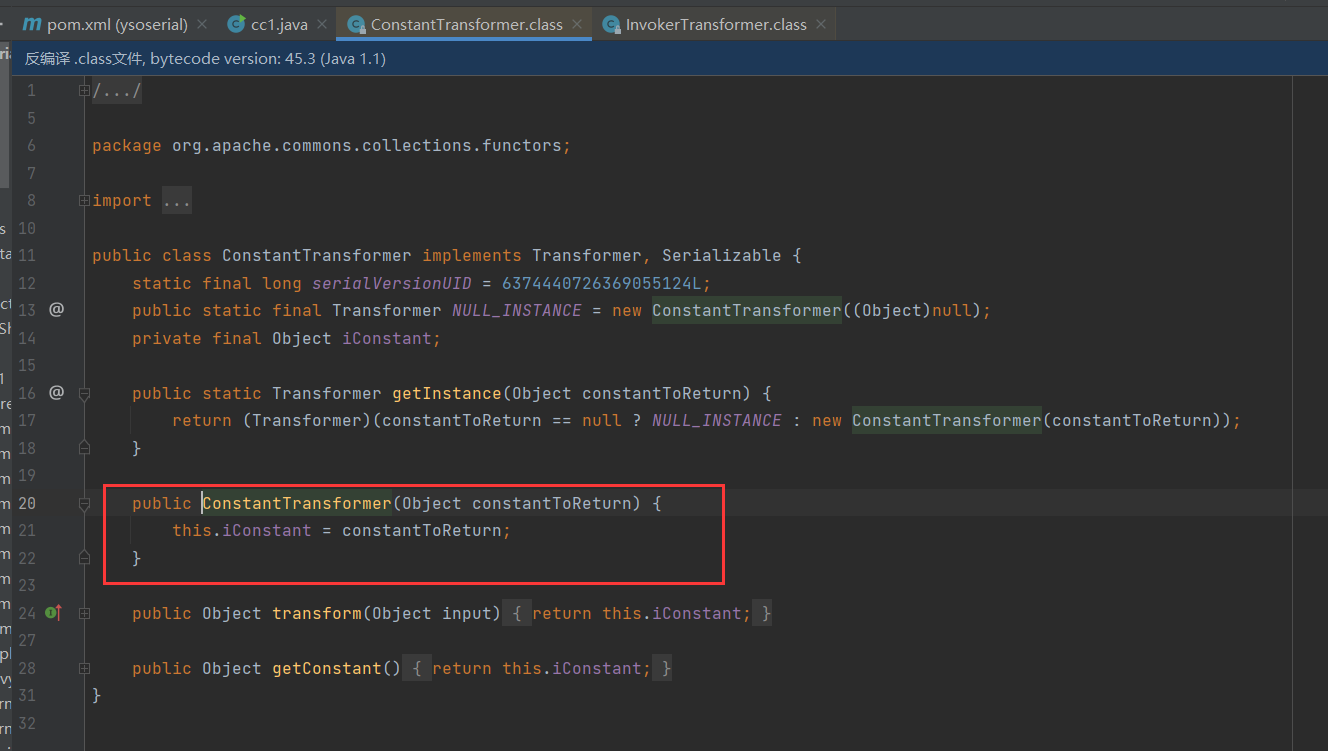Click the package name org.apache.commons.collections.functors
This screenshot has height=751, width=1328.
(366, 146)
